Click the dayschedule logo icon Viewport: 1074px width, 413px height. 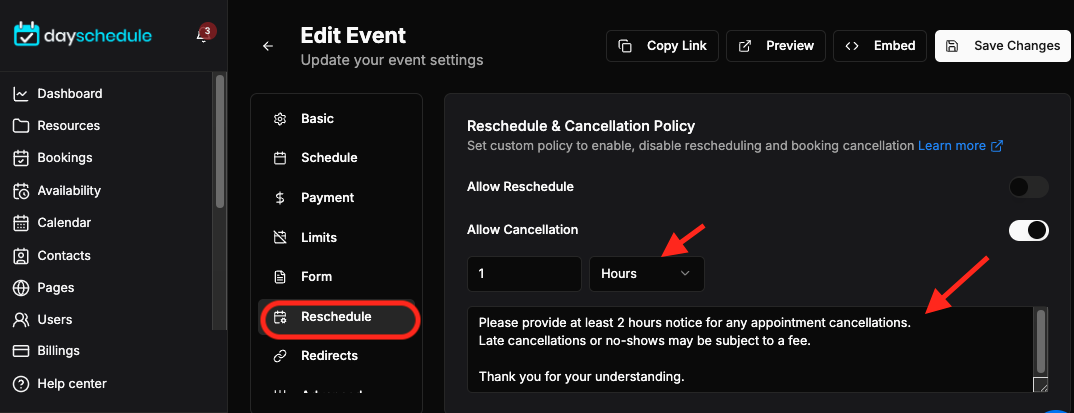(27, 36)
